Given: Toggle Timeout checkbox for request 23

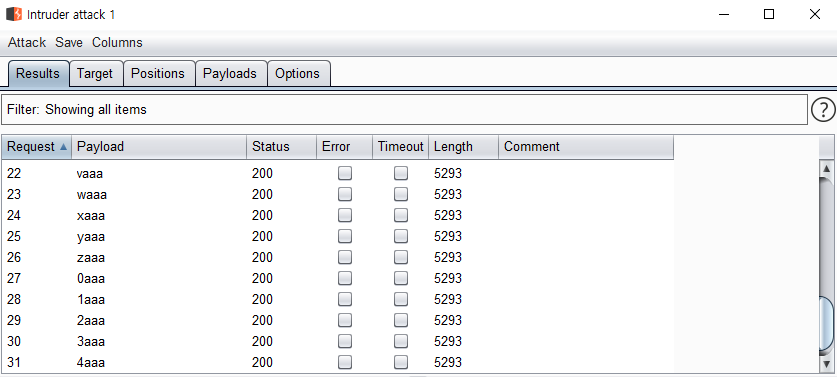Looking at the screenshot, I should (x=401, y=194).
